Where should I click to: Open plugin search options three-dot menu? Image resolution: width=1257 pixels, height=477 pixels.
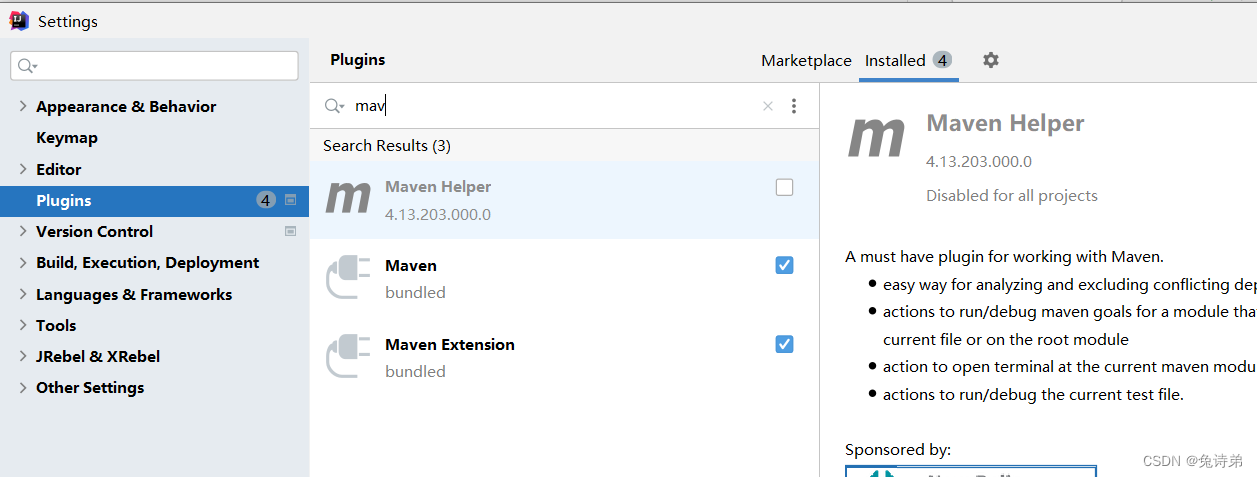794,106
